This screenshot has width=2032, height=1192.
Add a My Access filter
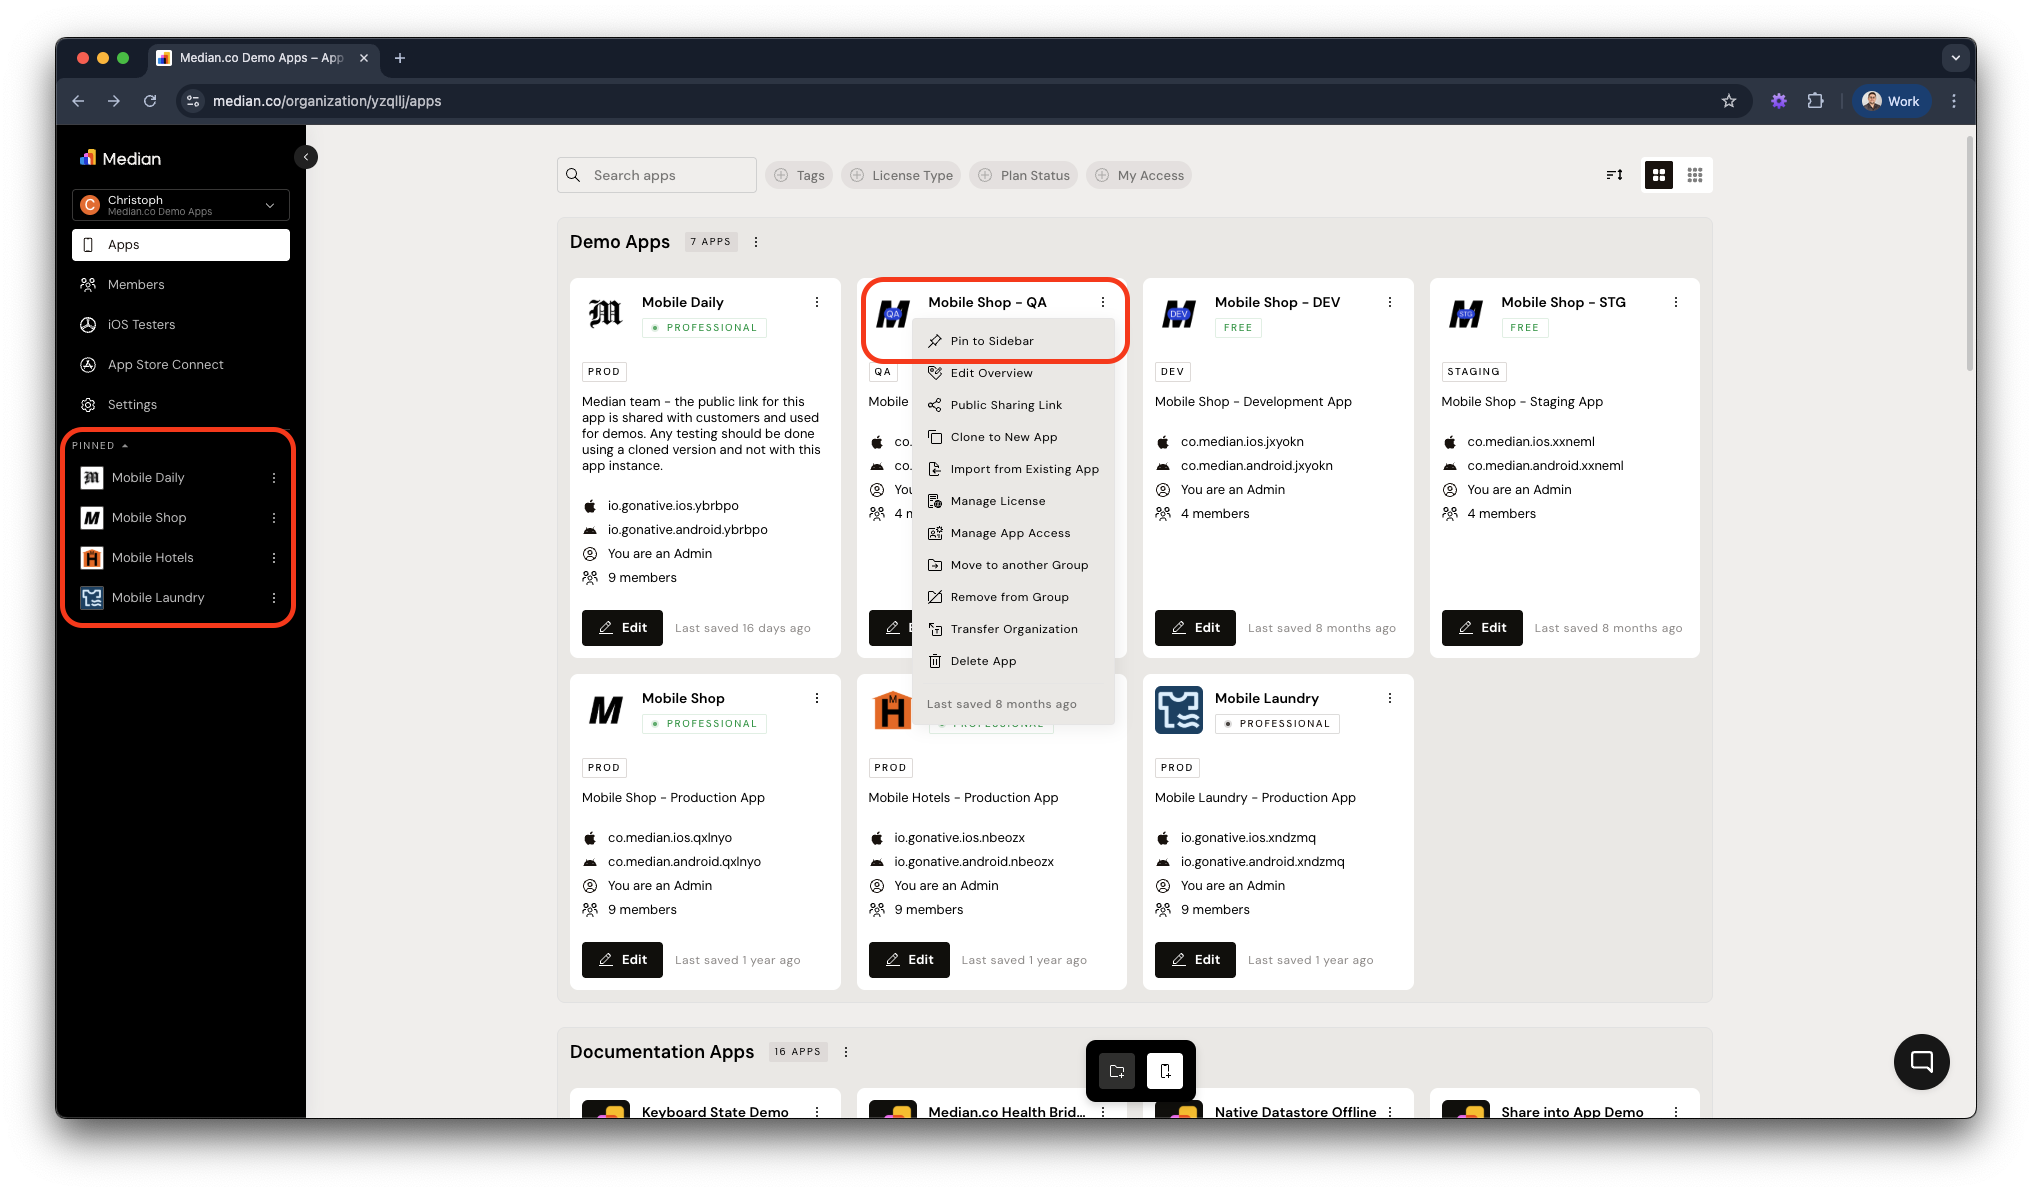[x=1139, y=175]
